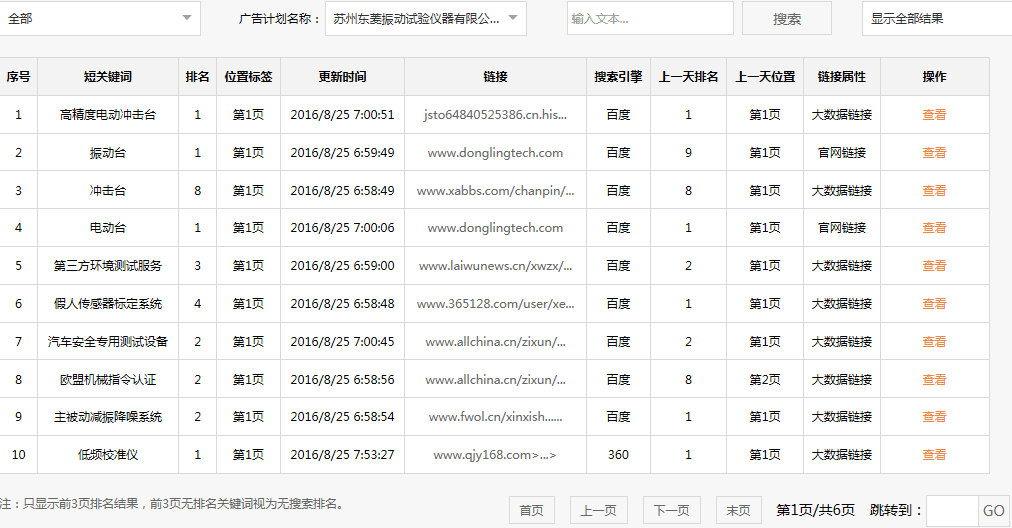Open the 全部 dropdown
The image size is (1012, 528).
click(x=99, y=19)
